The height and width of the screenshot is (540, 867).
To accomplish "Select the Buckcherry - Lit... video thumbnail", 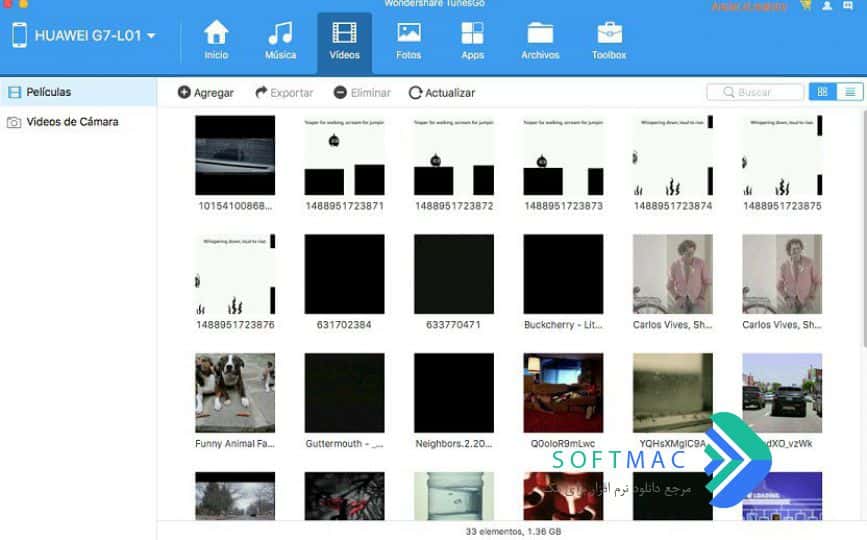I will tap(563, 274).
